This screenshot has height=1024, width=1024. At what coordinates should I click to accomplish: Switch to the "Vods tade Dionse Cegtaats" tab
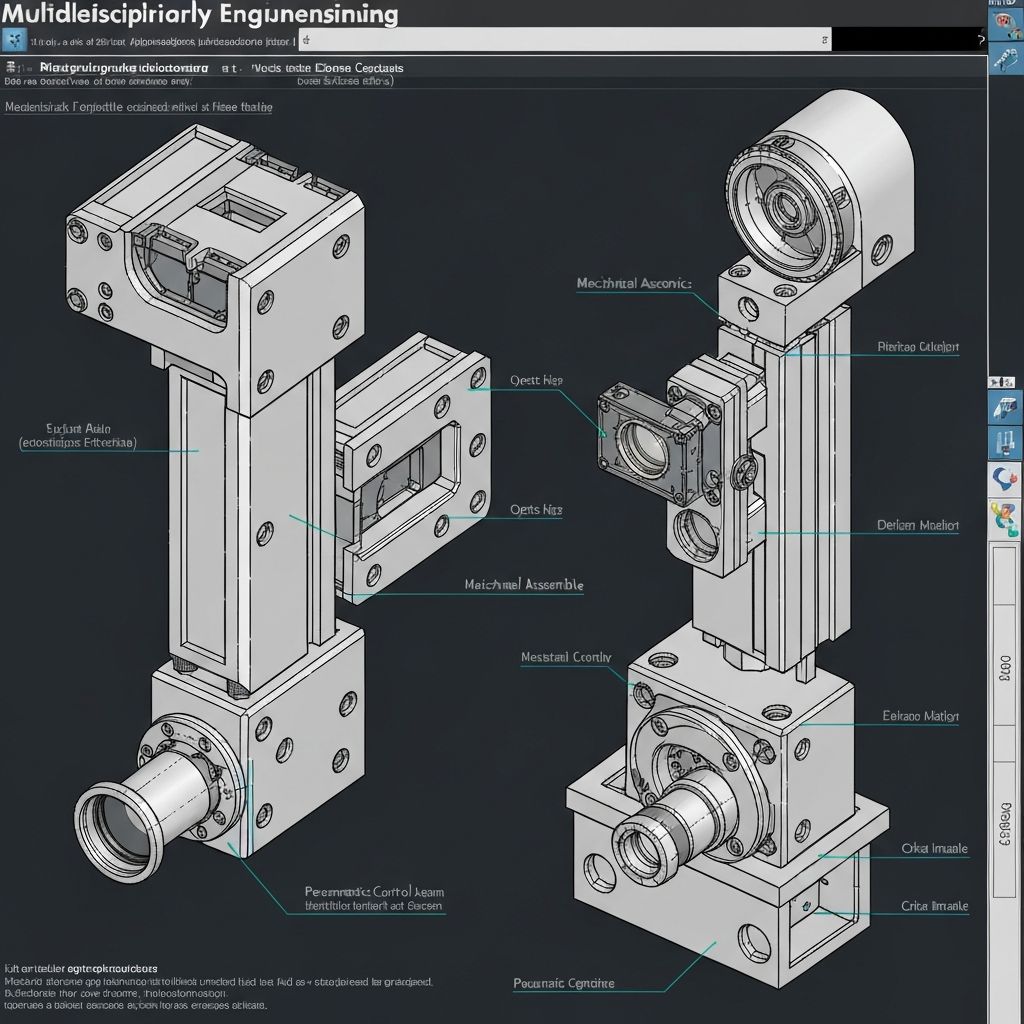(x=328, y=68)
